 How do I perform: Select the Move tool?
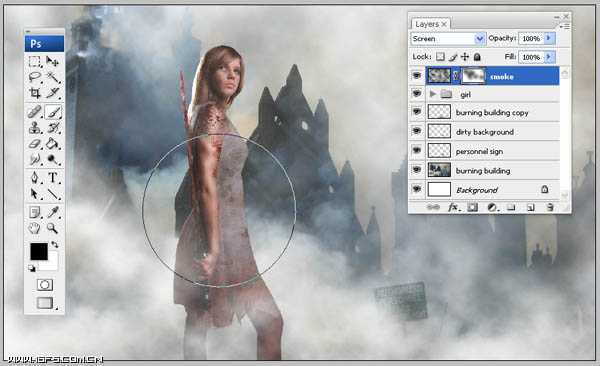click(52, 61)
